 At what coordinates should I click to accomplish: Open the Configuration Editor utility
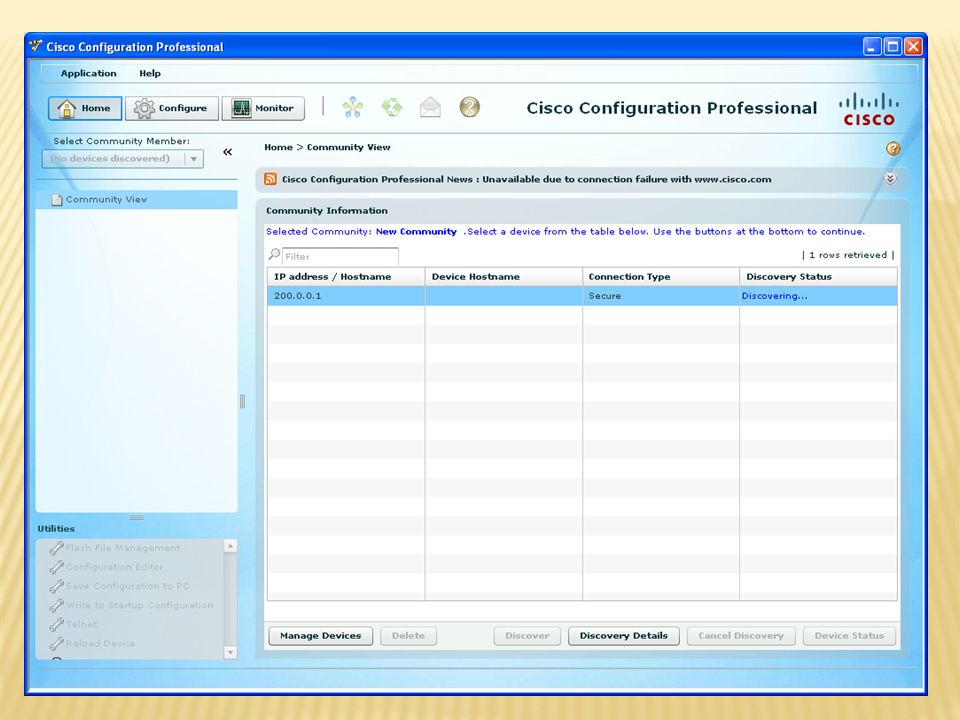coord(107,567)
